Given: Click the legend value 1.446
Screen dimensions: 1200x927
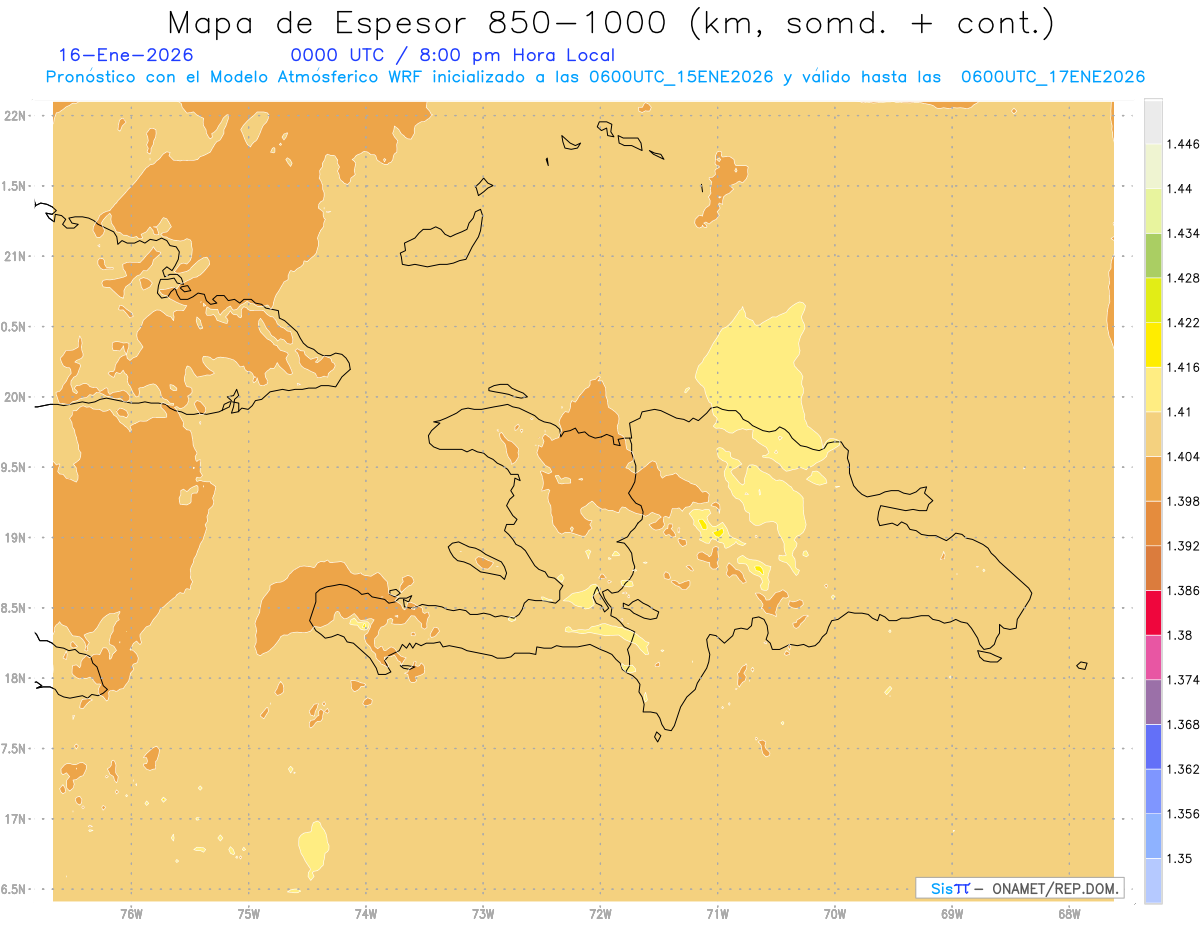Looking at the screenshot, I should click(x=1183, y=144).
